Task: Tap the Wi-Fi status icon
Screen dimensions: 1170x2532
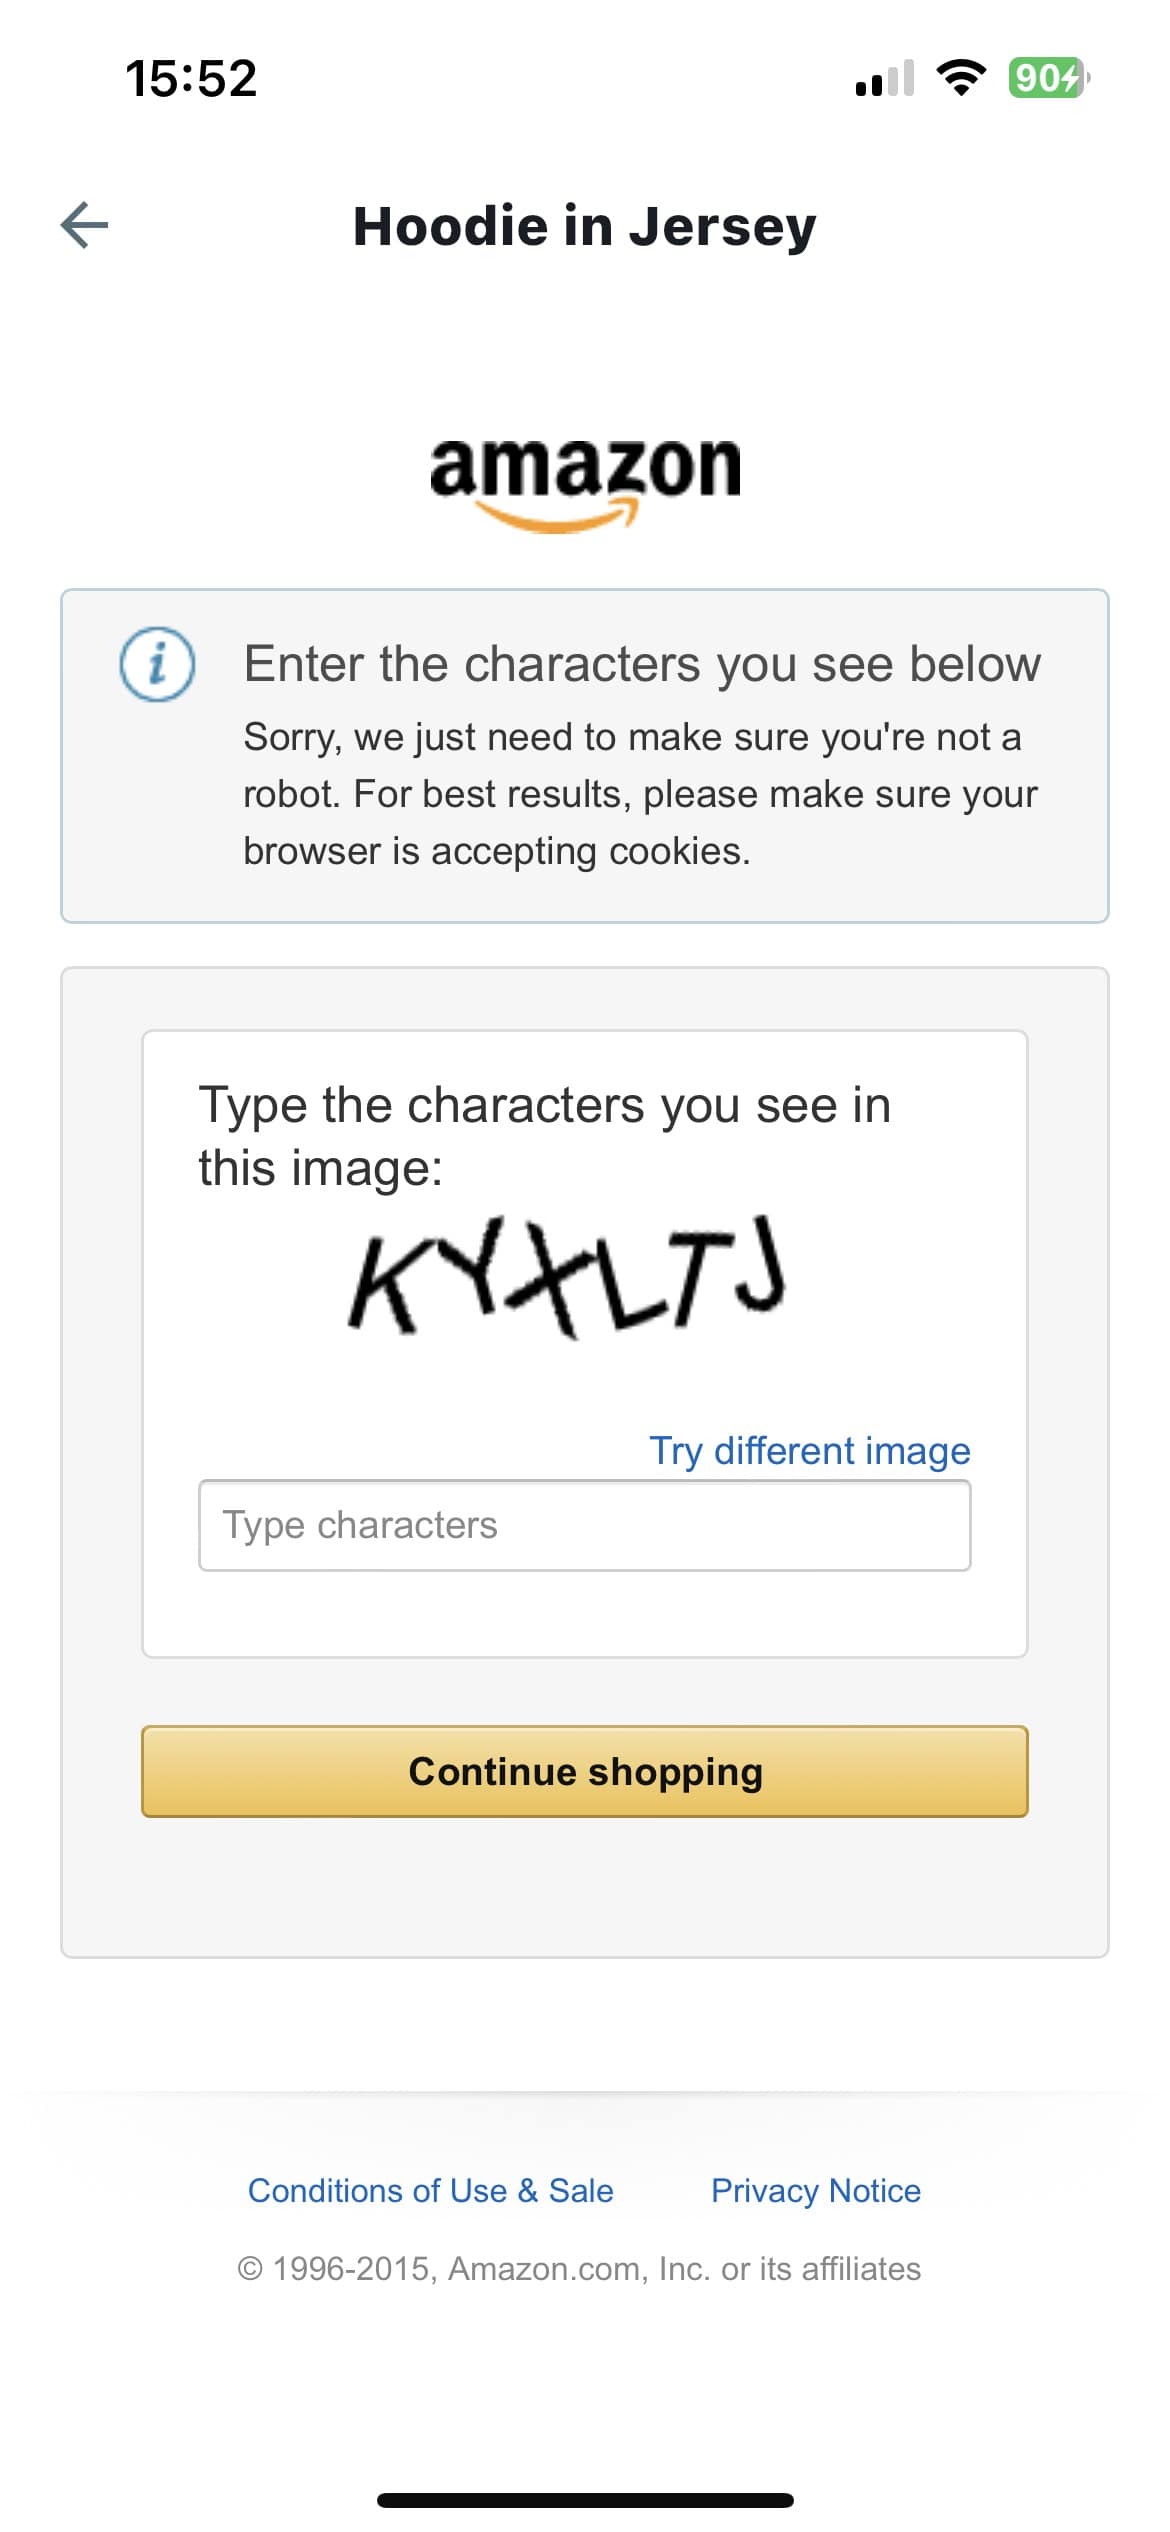Action: 960,78
